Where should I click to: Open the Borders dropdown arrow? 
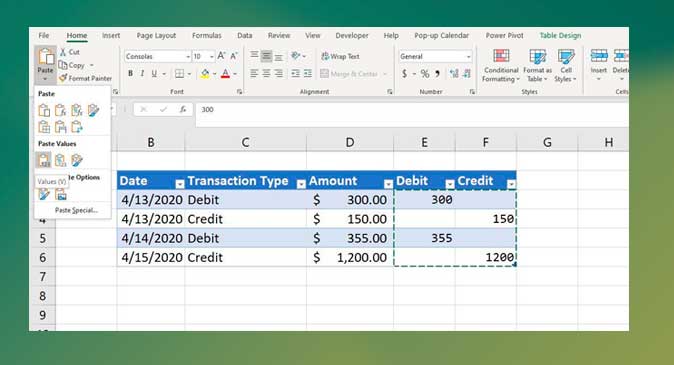click(x=189, y=74)
